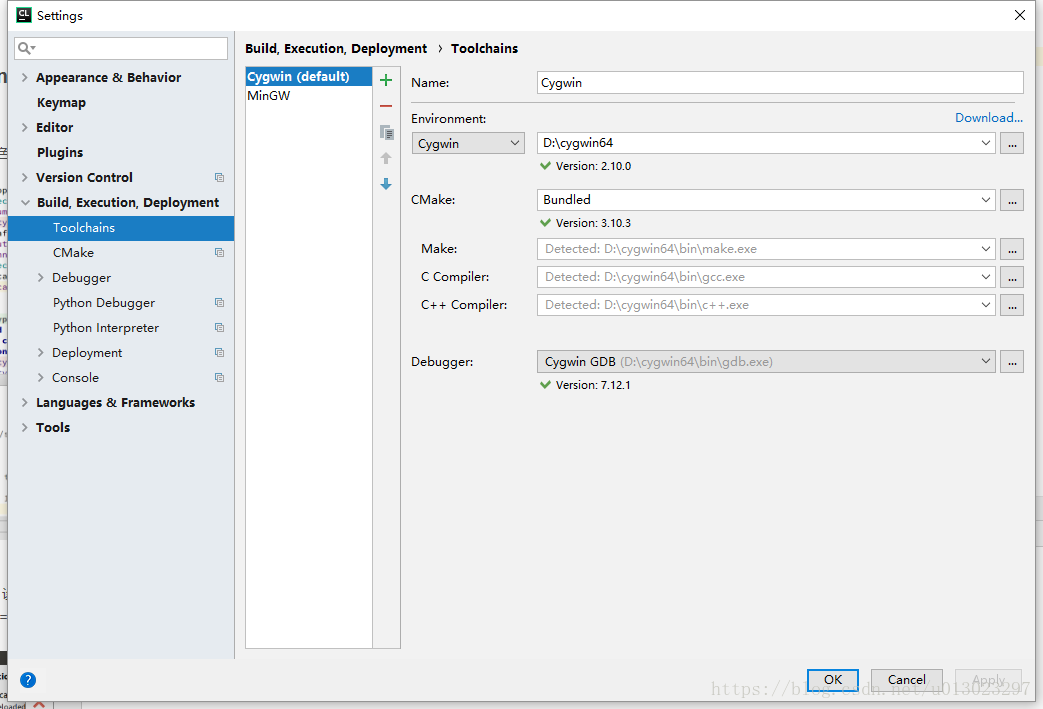Click the OK button

832,680
